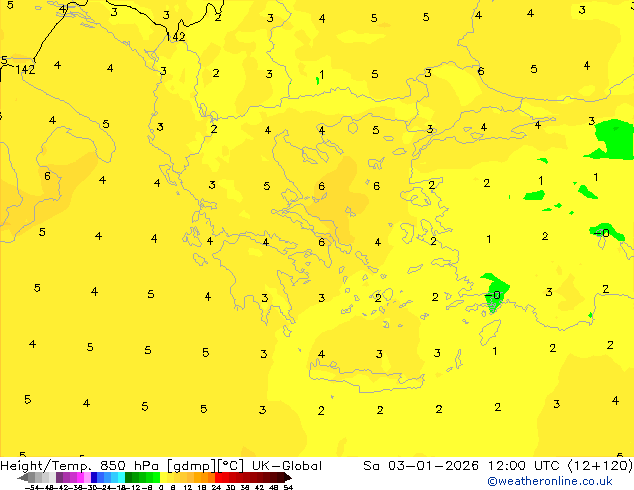Click the 24 label on the legend

pyautogui.click(x=216, y=488)
